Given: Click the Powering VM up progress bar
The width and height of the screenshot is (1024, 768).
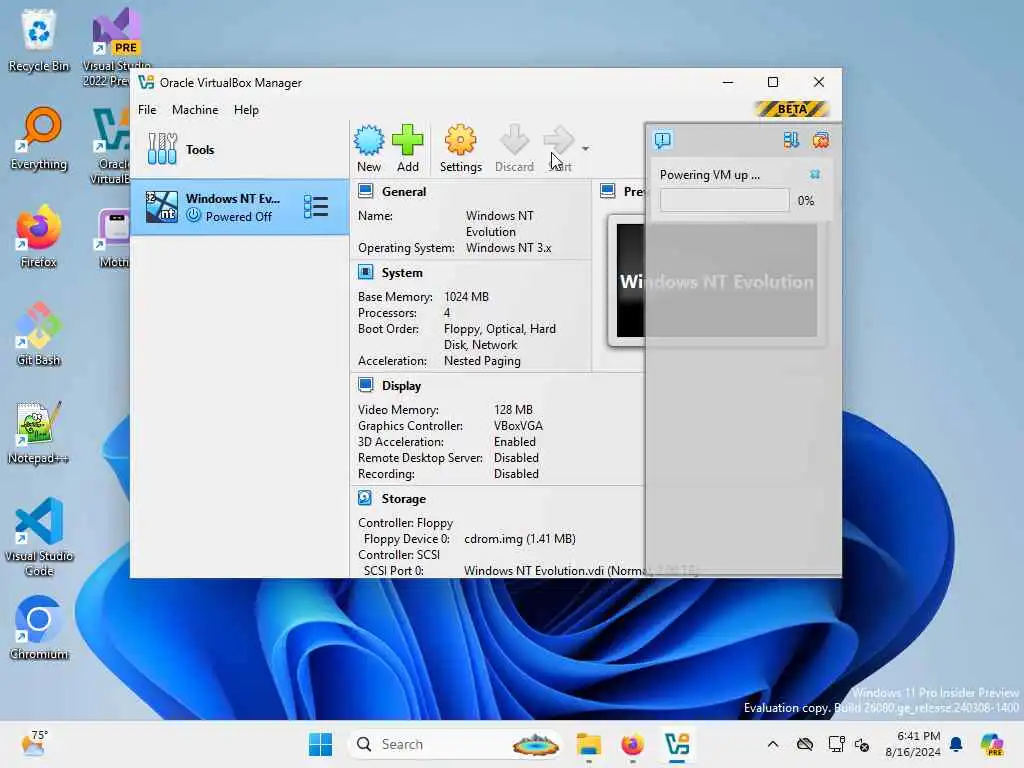Looking at the screenshot, I should pos(724,200).
